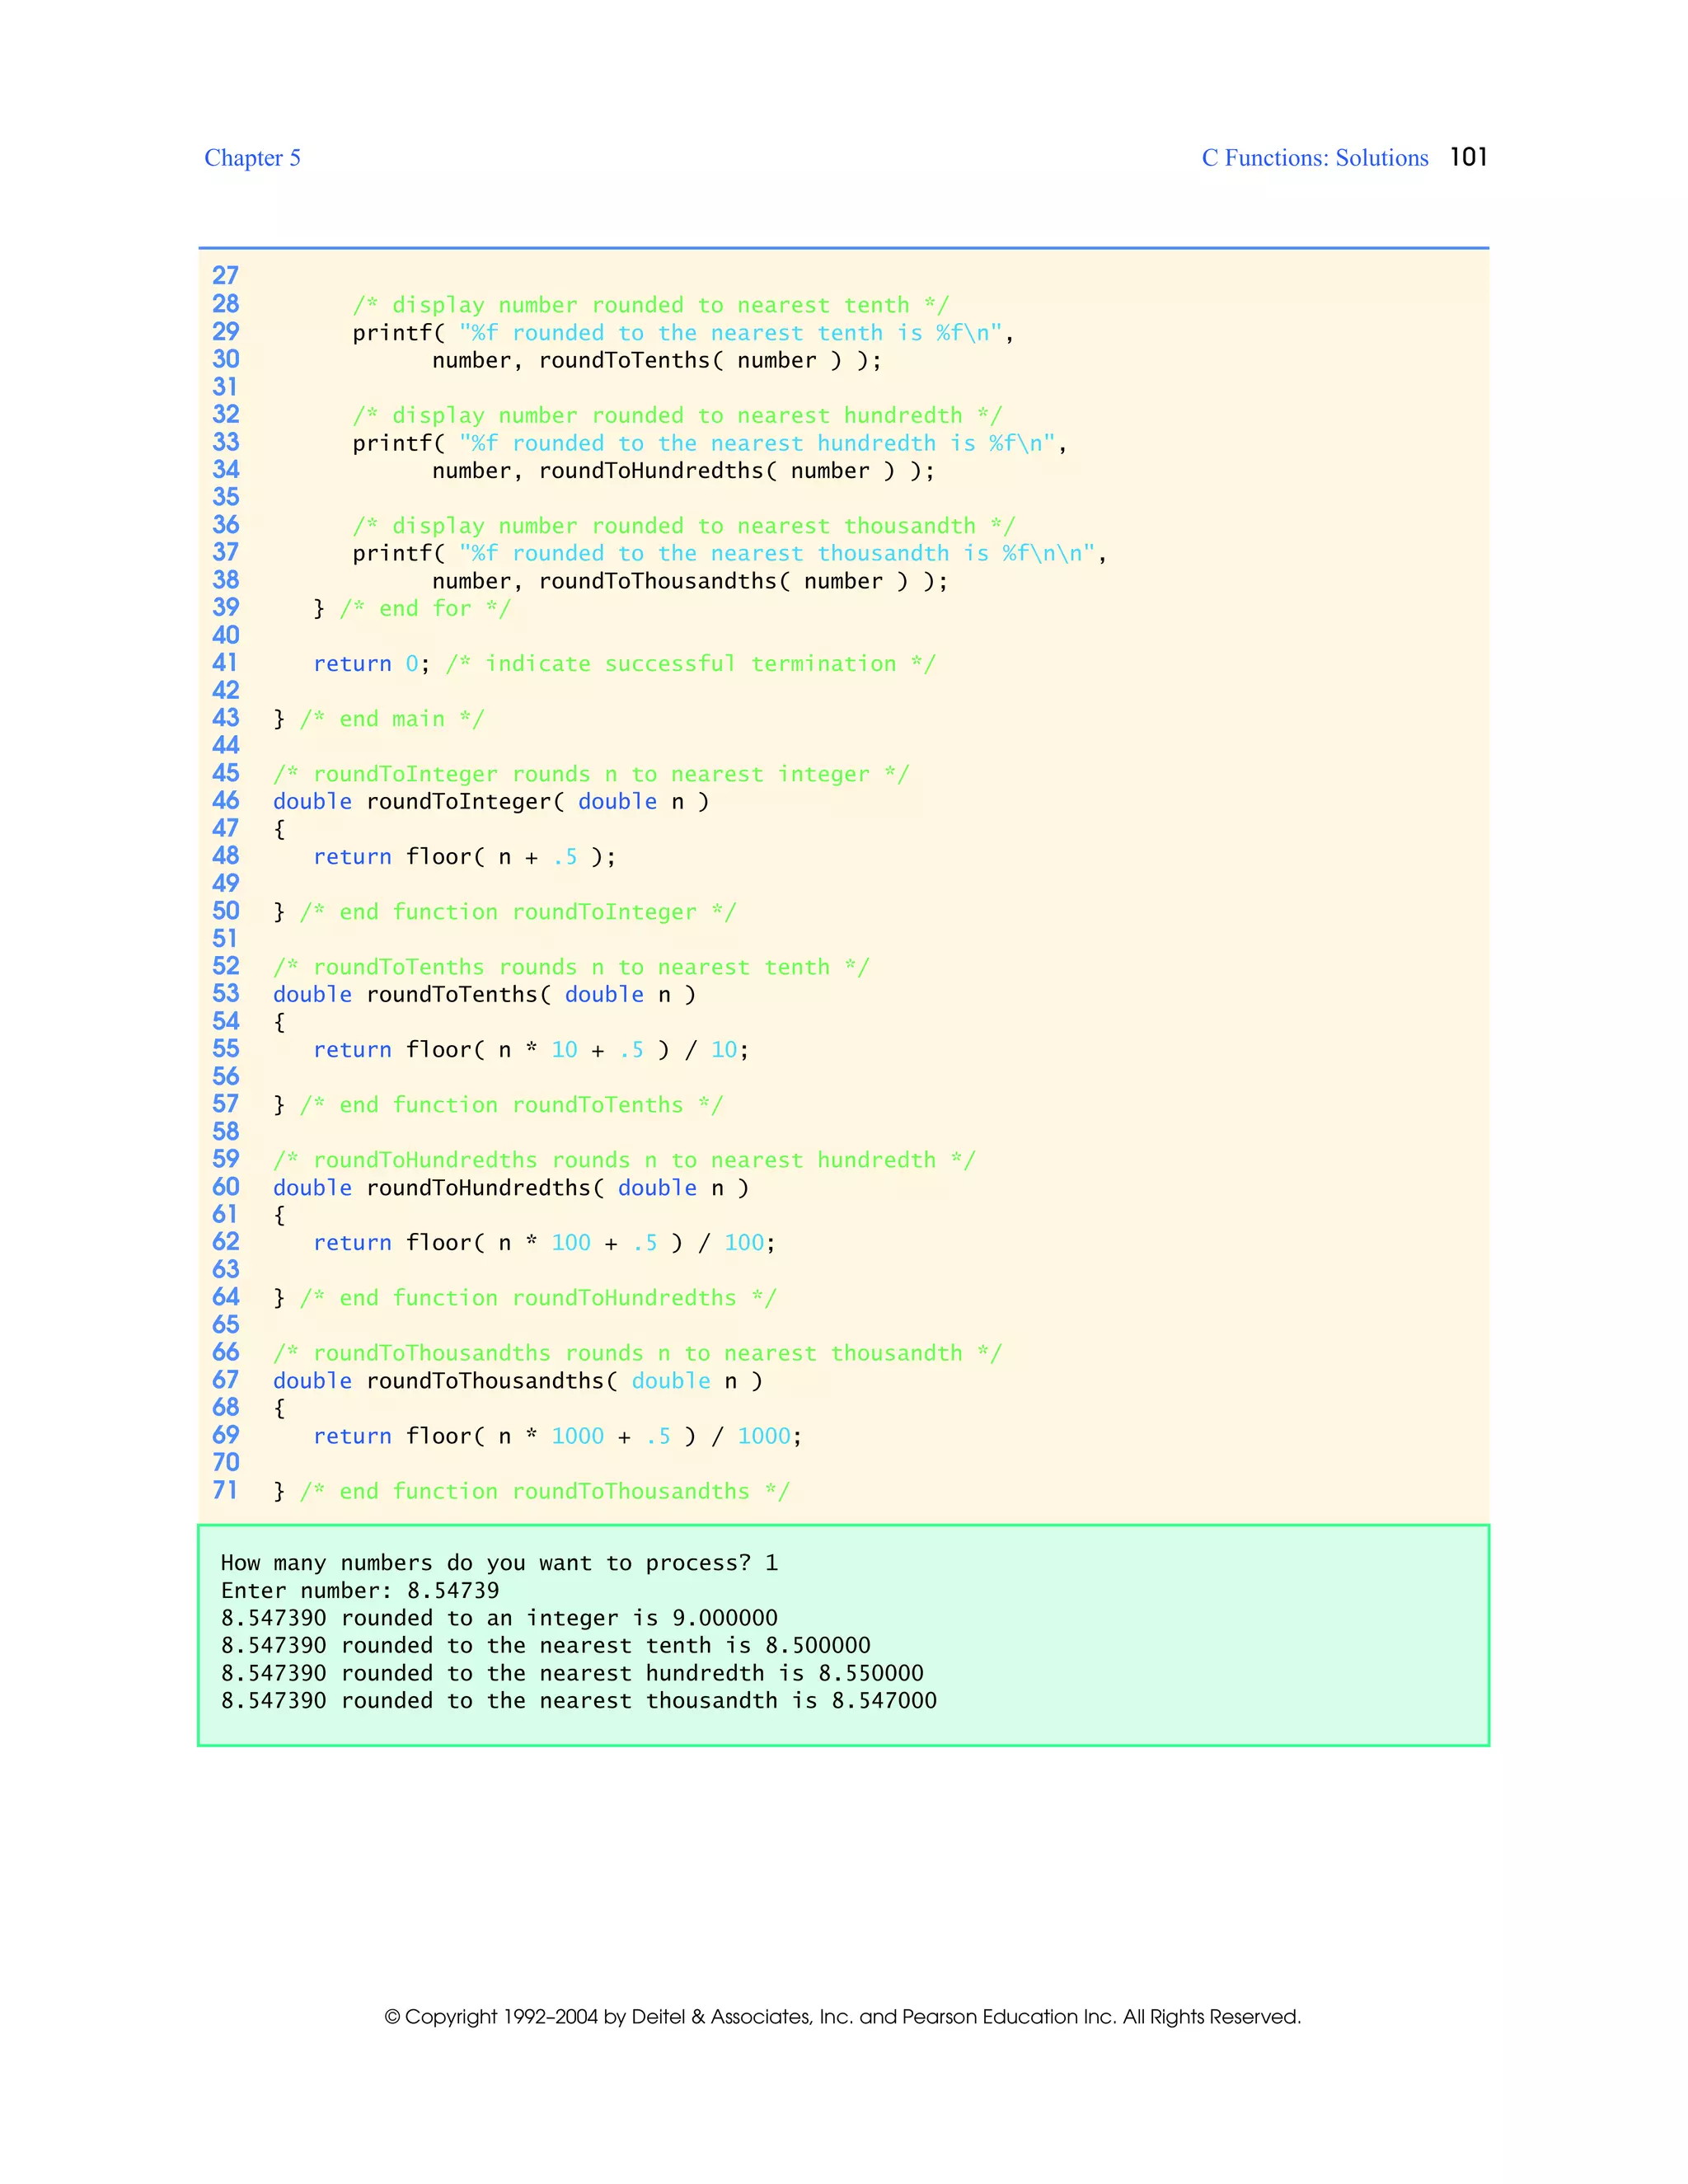Click comment 'indicate successful termination'
The height and width of the screenshot is (2184, 1688).
(x=691, y=664)
